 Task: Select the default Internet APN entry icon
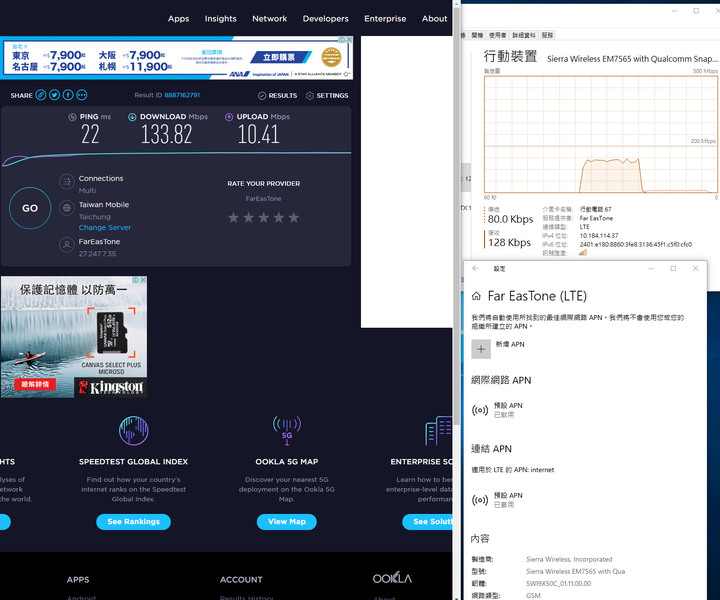480,410
